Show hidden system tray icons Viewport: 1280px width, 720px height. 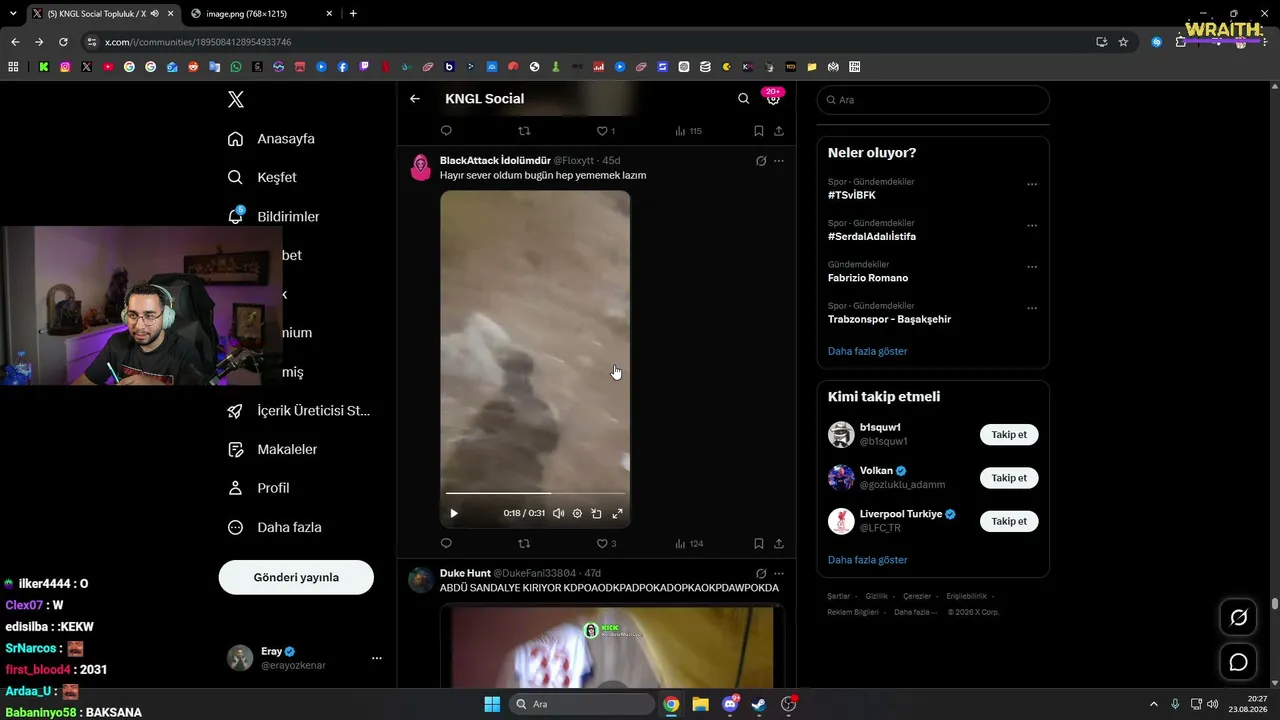click(1153, 704)
